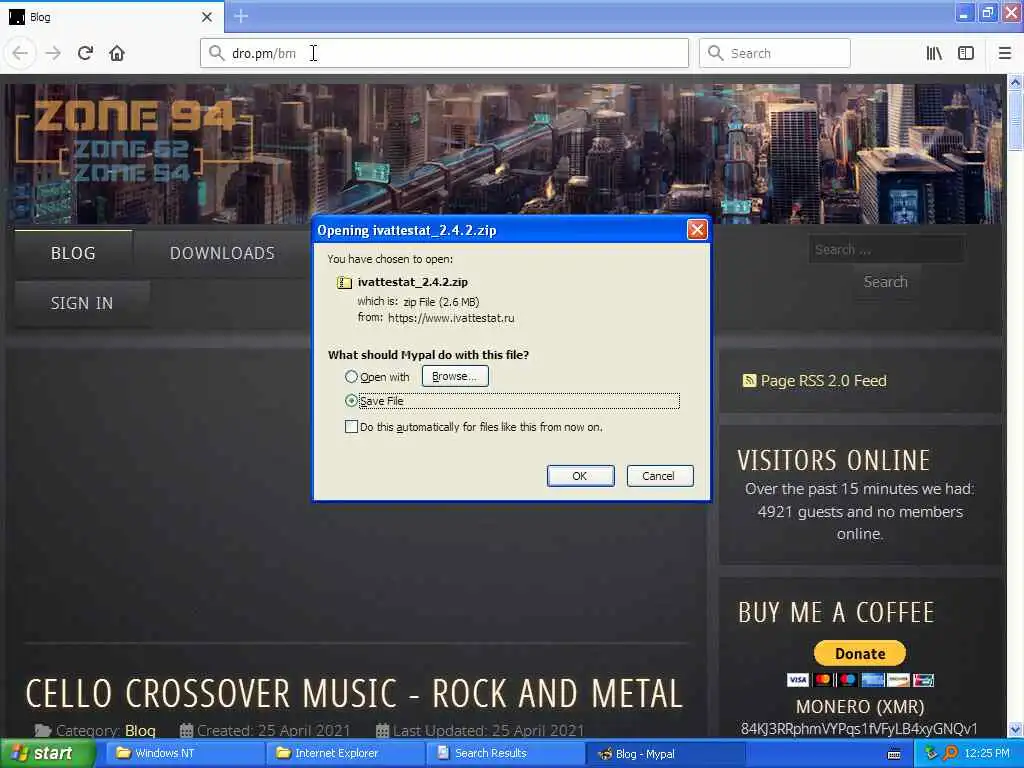Screen dimensions: 1024x768
Task: Open the Page RSS 2.0 Feed link
Action: [x=824, y=380]
